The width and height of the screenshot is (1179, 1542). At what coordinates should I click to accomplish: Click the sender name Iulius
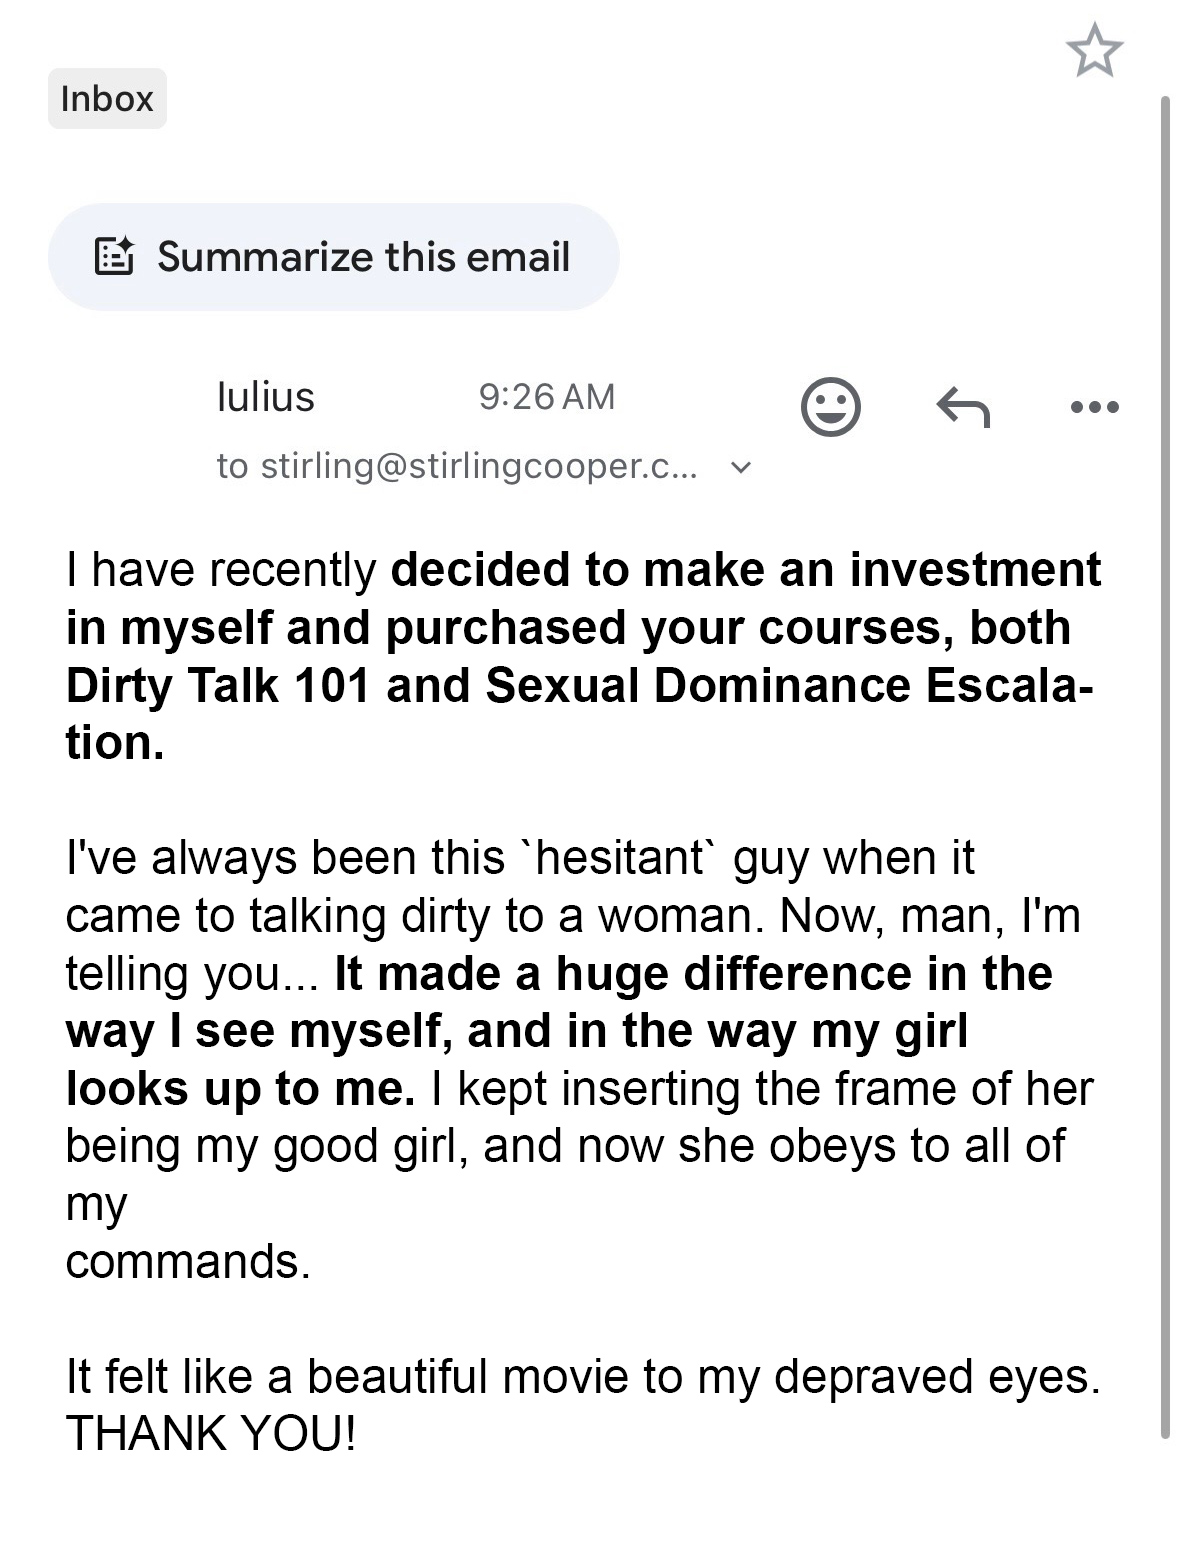pyautogui.click(x=265, y=397)
